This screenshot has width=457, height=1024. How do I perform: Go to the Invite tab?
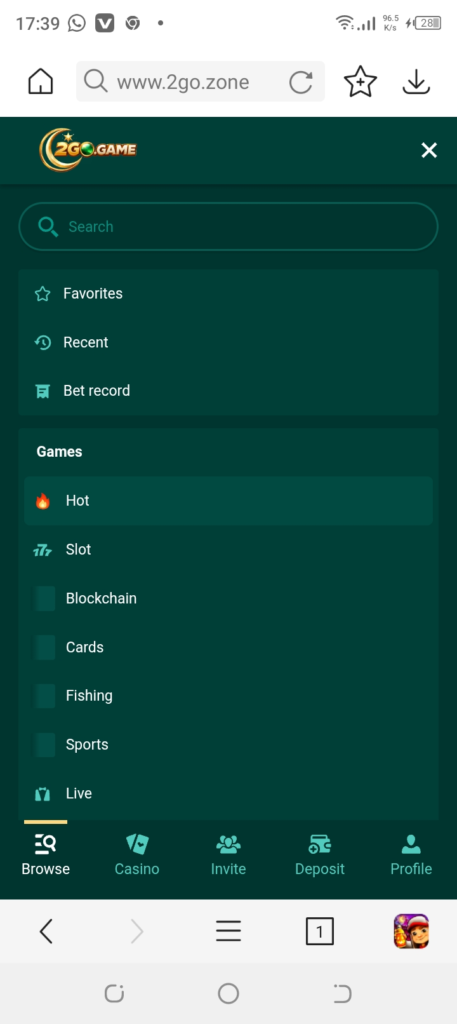228,855
